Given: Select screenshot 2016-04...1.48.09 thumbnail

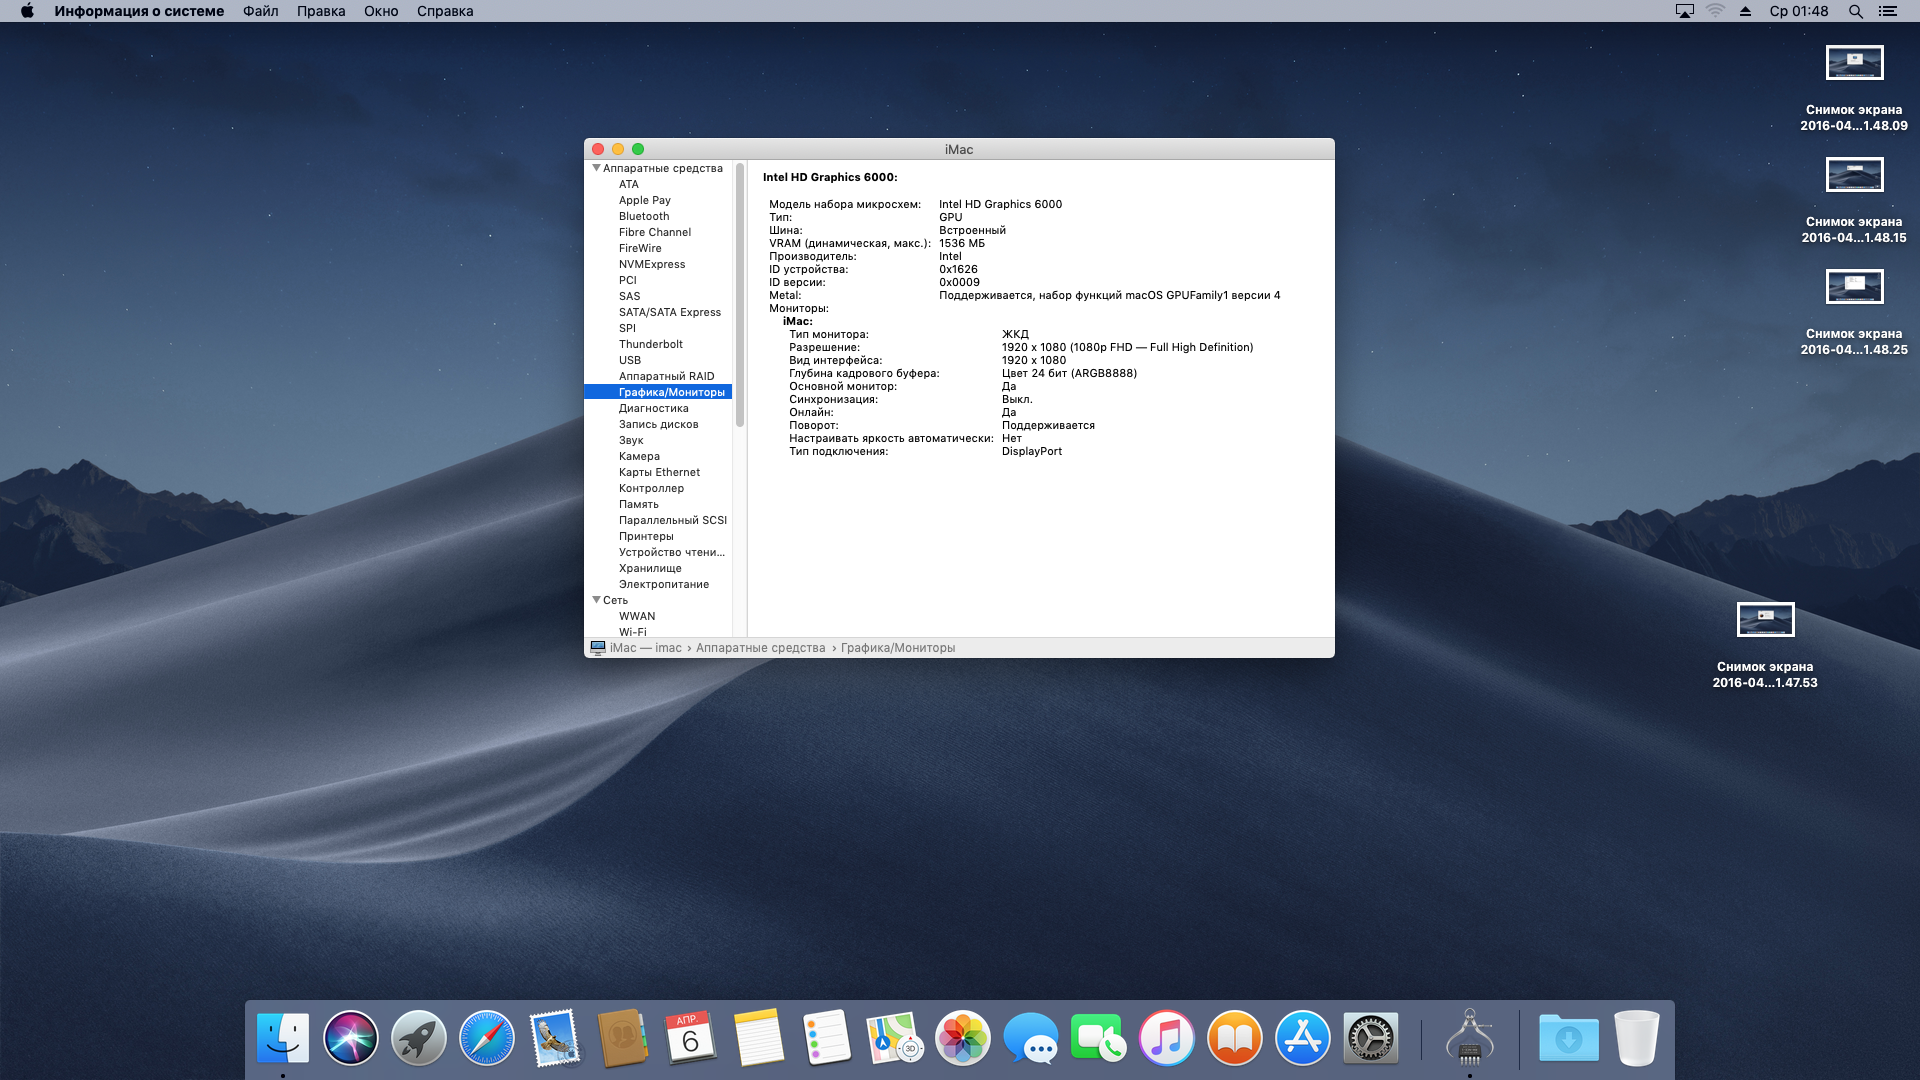Looking at the screenshot, I should pyautogui.click(x=1855, y=63).
